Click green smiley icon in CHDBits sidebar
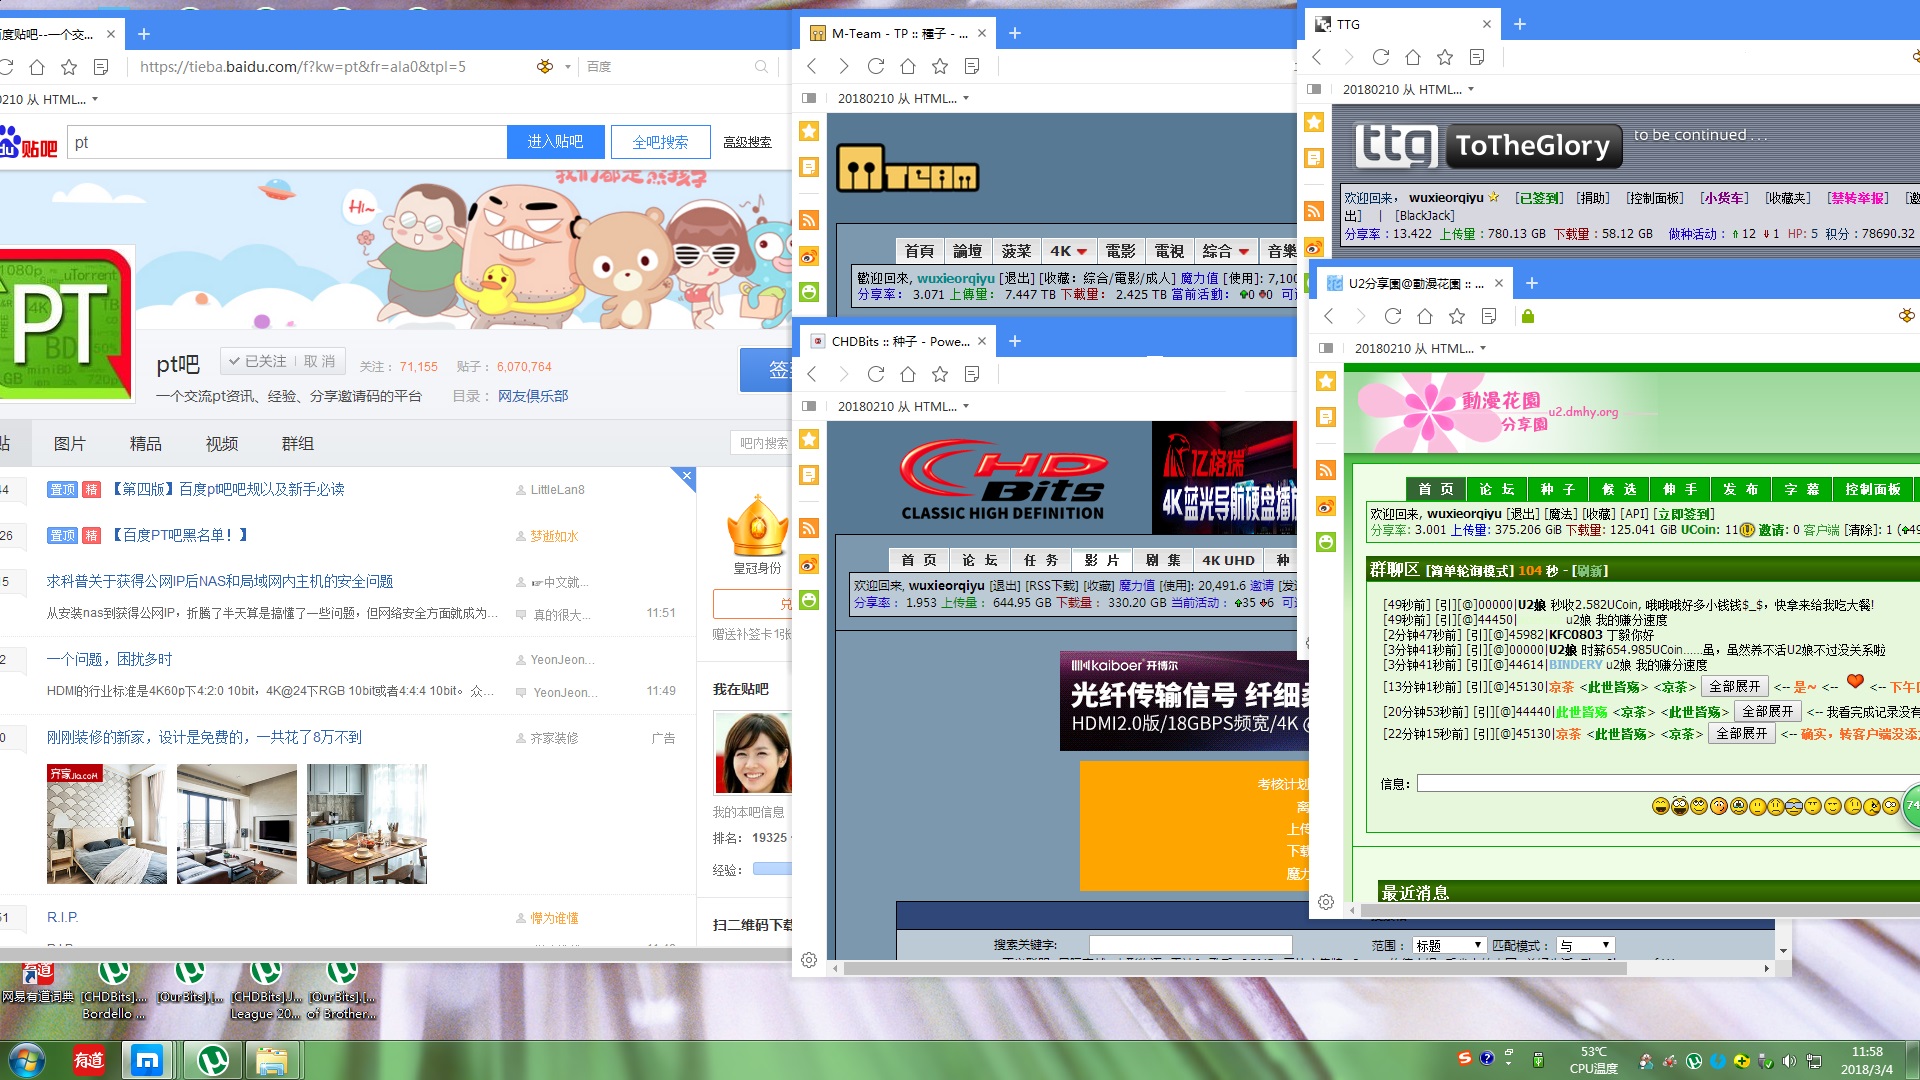1920x1080 pixels. click(810, 600)
